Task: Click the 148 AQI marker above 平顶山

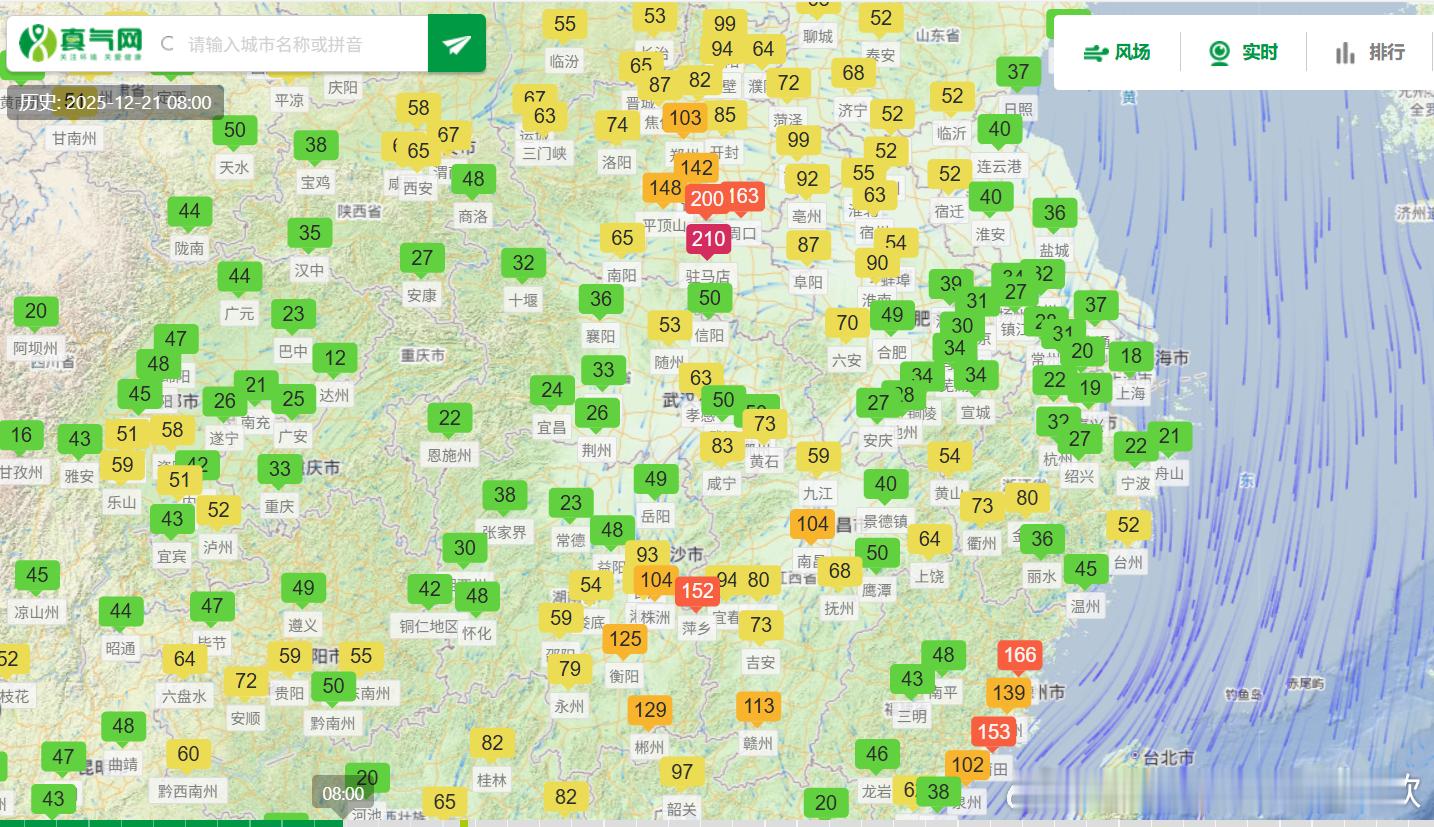Action: tap(665, 188)
